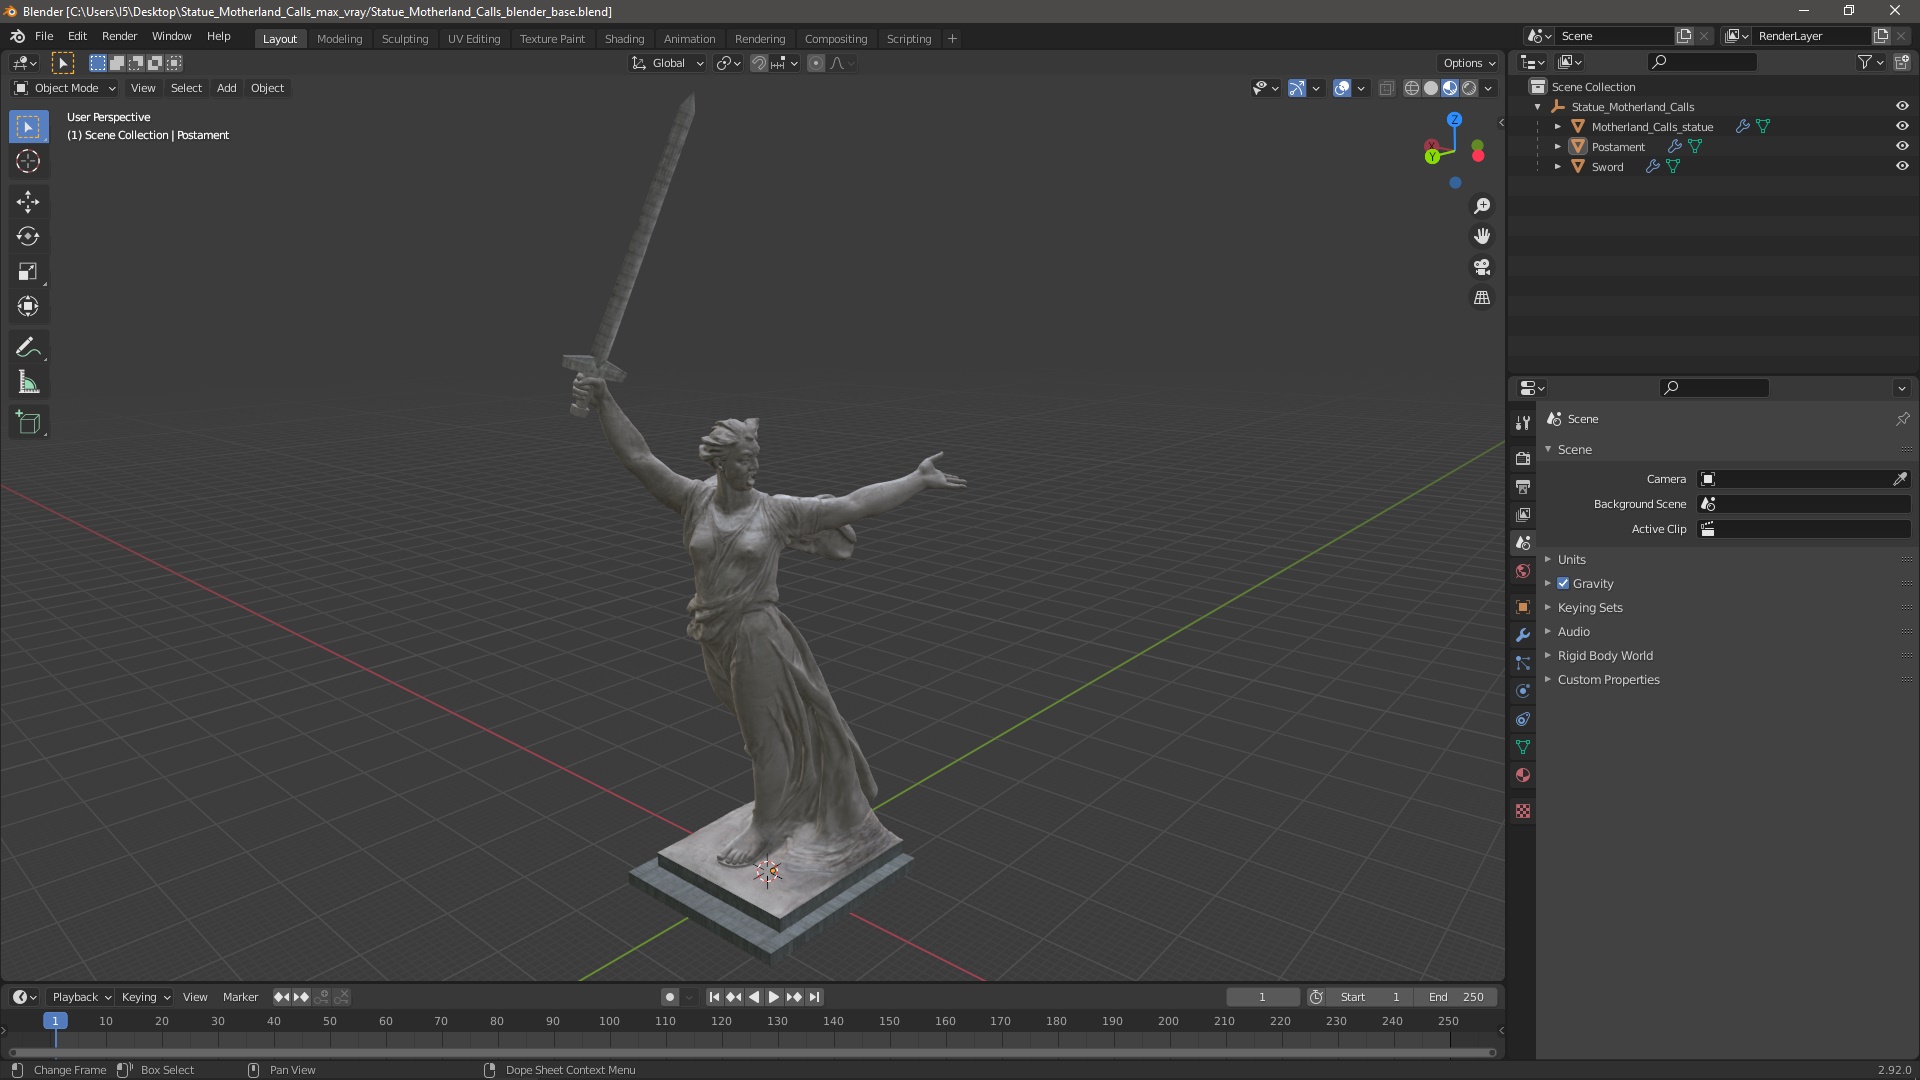Expand the Custom Properties panel
Image resolution: width=1920 pixels, height=1080 pixels.
(x=1608, y=679)
